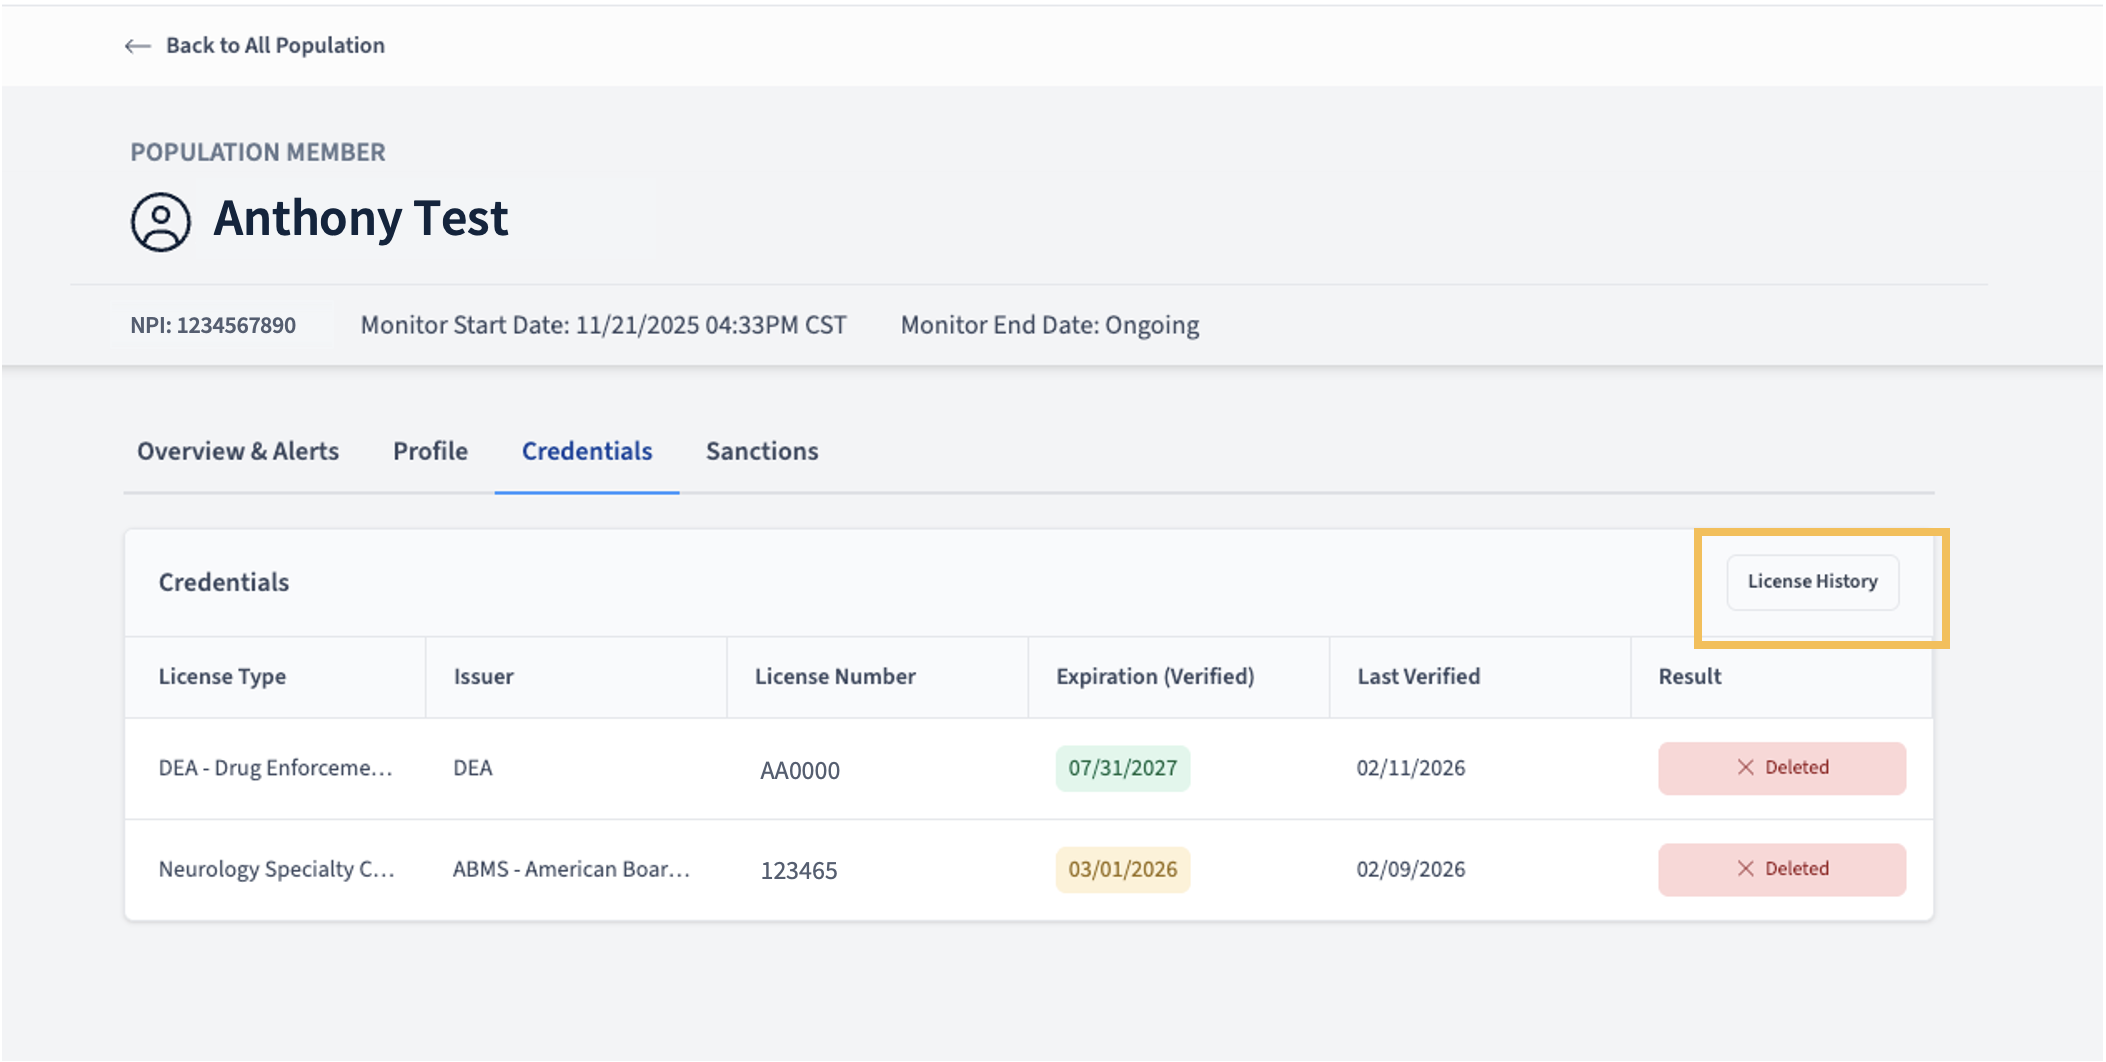Click the 03/01/2026 expiration badge
Image resolution: width=2106 pixels, height=1062 pixels.
pyautogui.click(x=1122, y=869)
